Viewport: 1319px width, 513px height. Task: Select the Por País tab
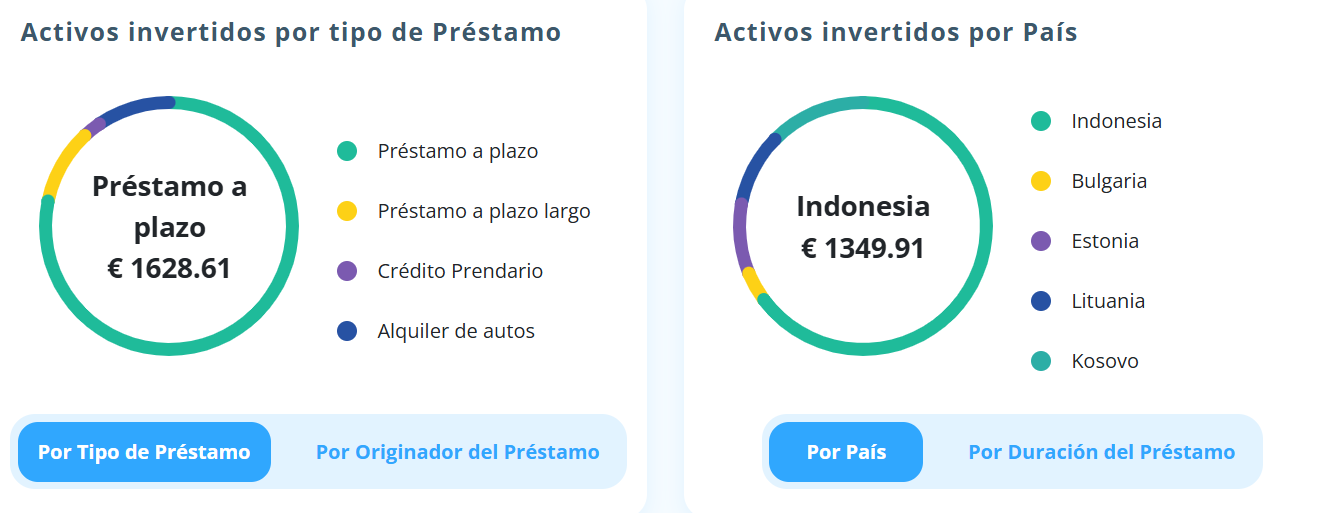pos(846,452)
